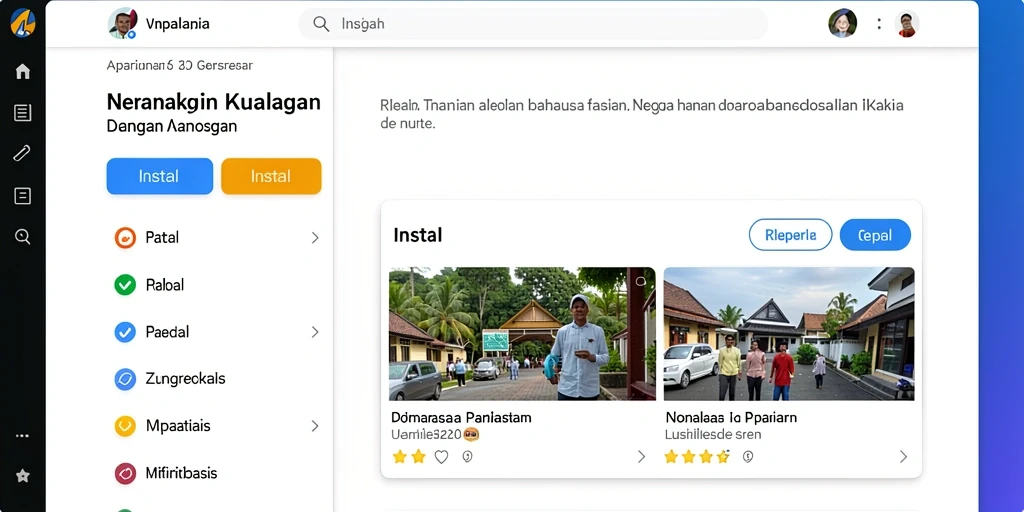Click the info icon under Nonalaas card
The image size is (1024, 512).
point(748,457)
